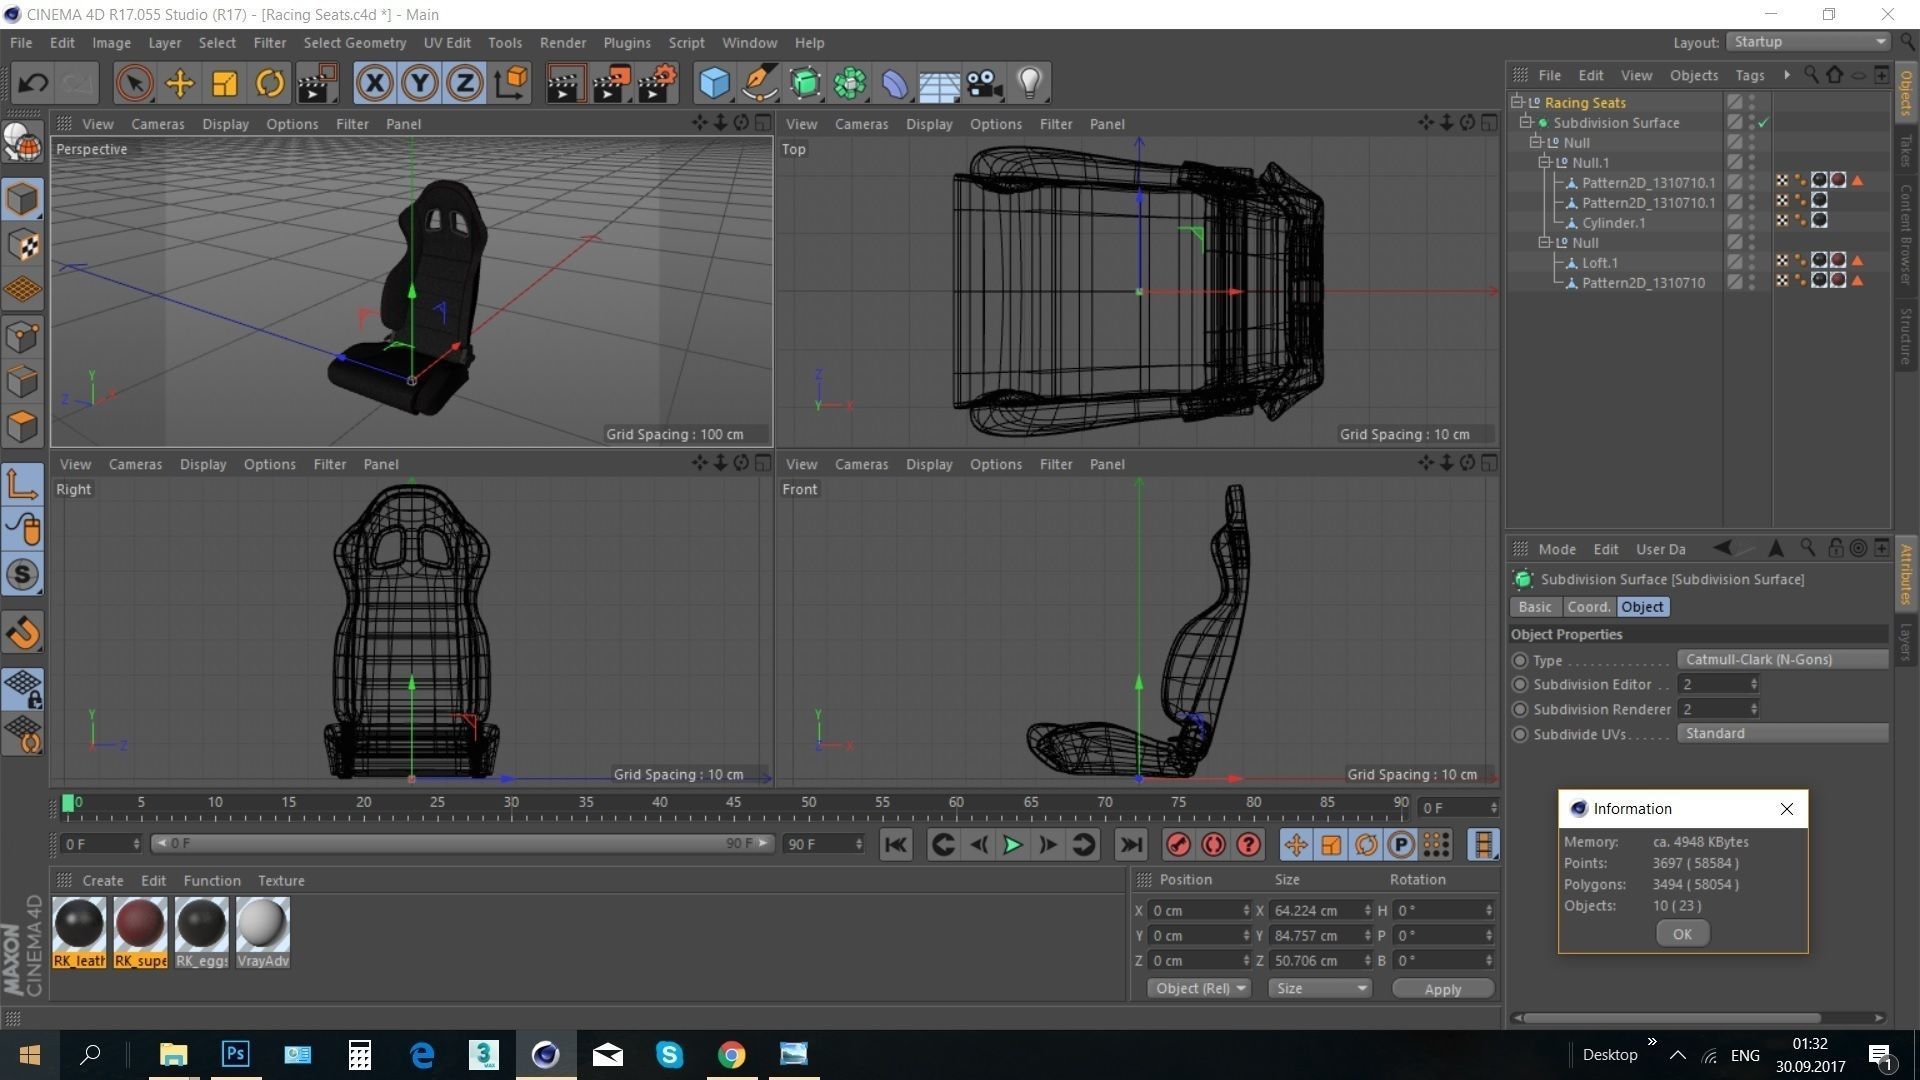The width and height of the screenshot is (1920, 1080).
Task: Select RK_leather material swatch
Action: tap(79, 932)
